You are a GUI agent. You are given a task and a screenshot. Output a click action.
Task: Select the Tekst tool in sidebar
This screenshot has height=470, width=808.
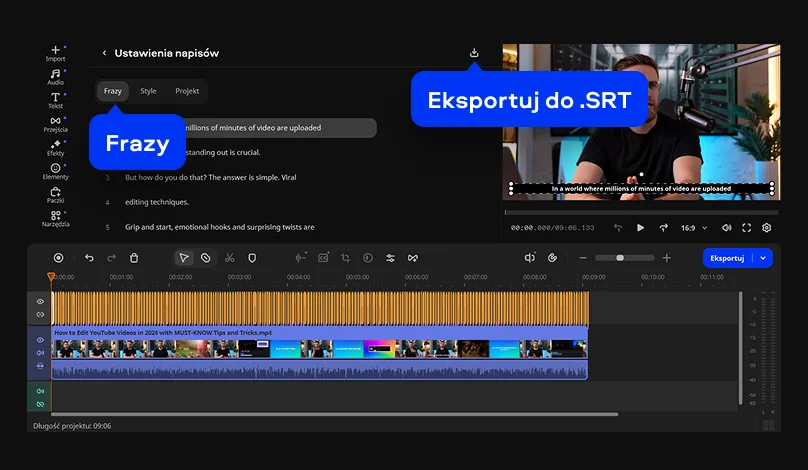[x=55, y=100]
